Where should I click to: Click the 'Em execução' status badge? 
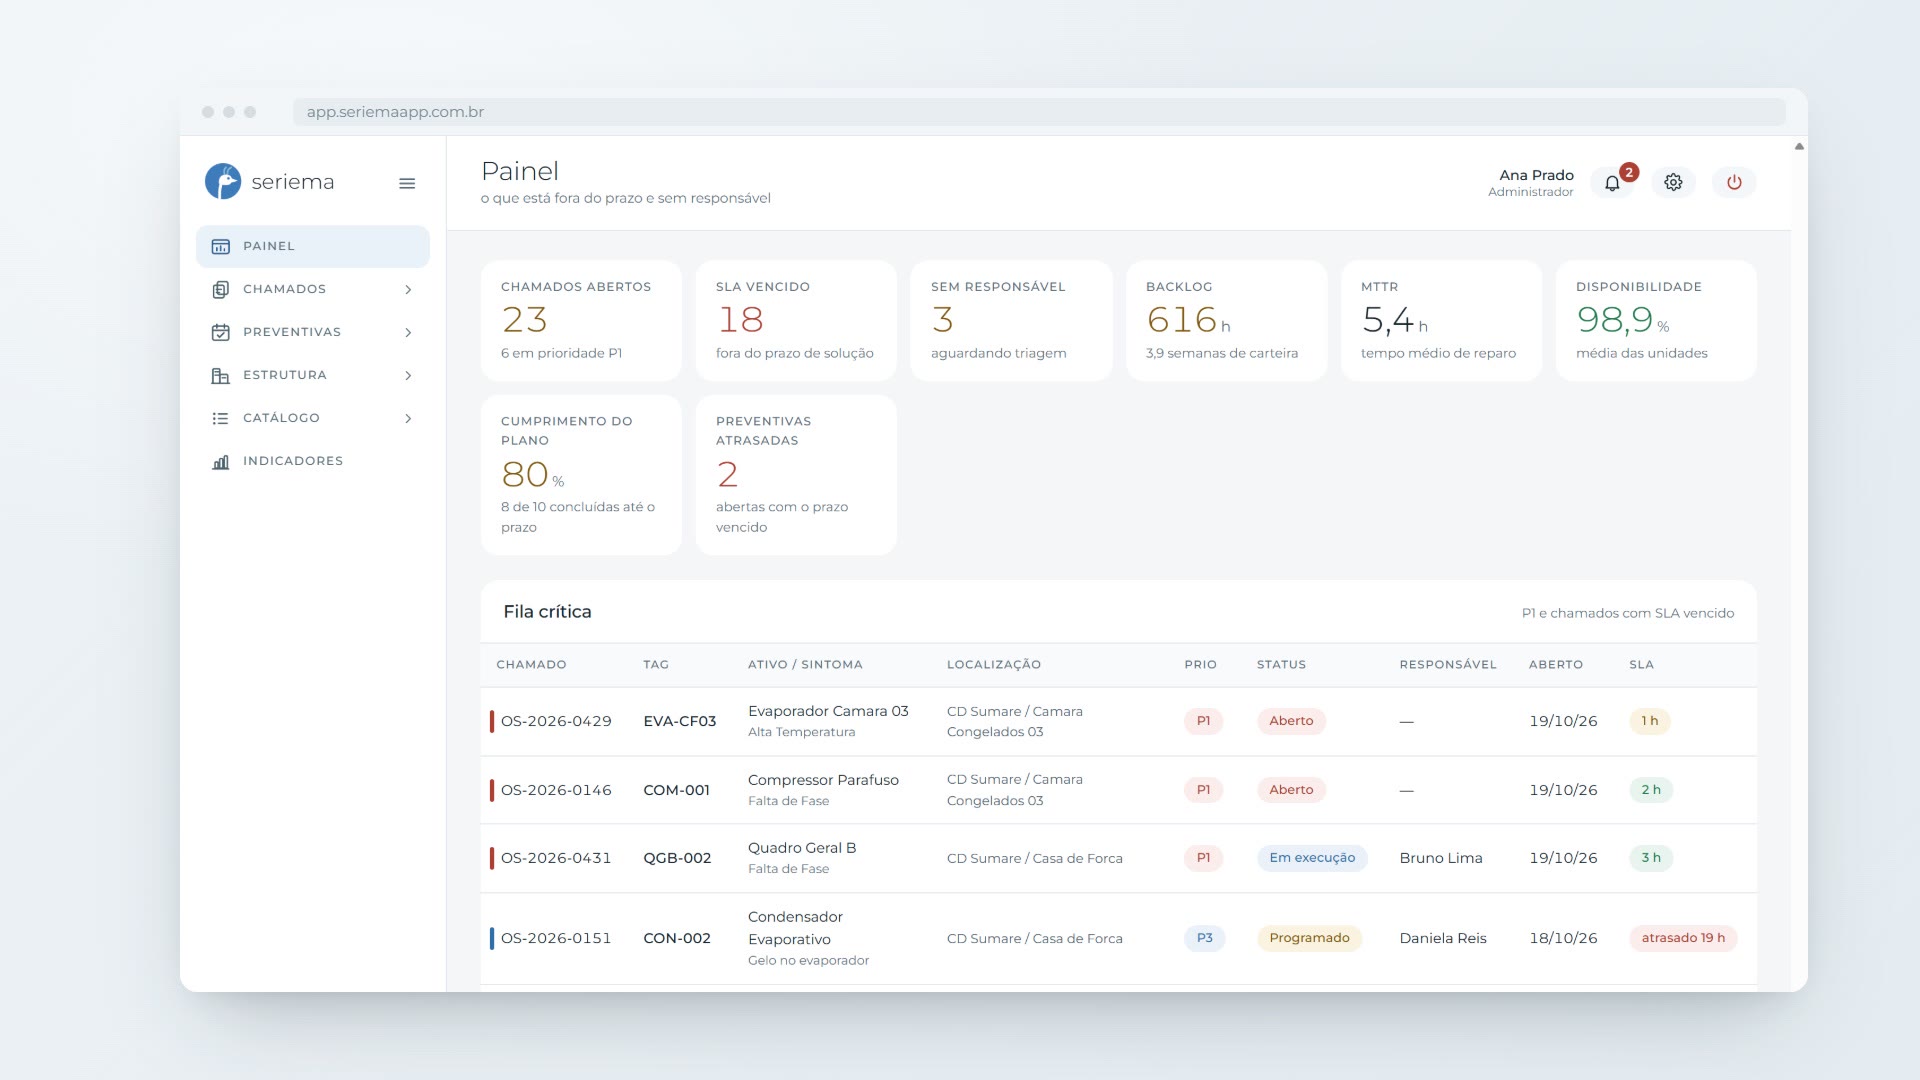pyautogui.click(x=1312, y=858)
